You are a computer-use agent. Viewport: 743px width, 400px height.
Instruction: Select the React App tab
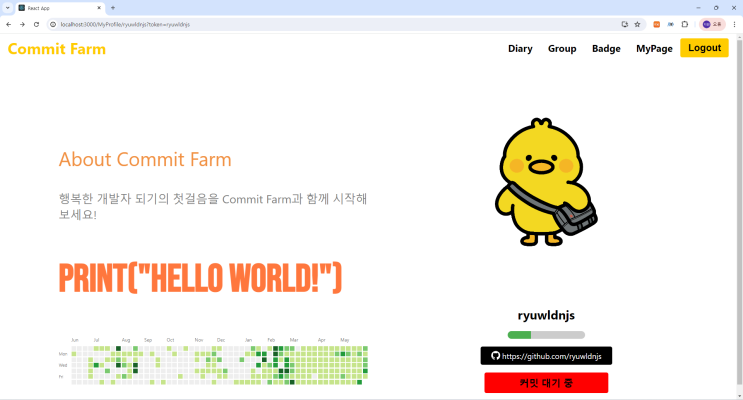coord(60,8)
